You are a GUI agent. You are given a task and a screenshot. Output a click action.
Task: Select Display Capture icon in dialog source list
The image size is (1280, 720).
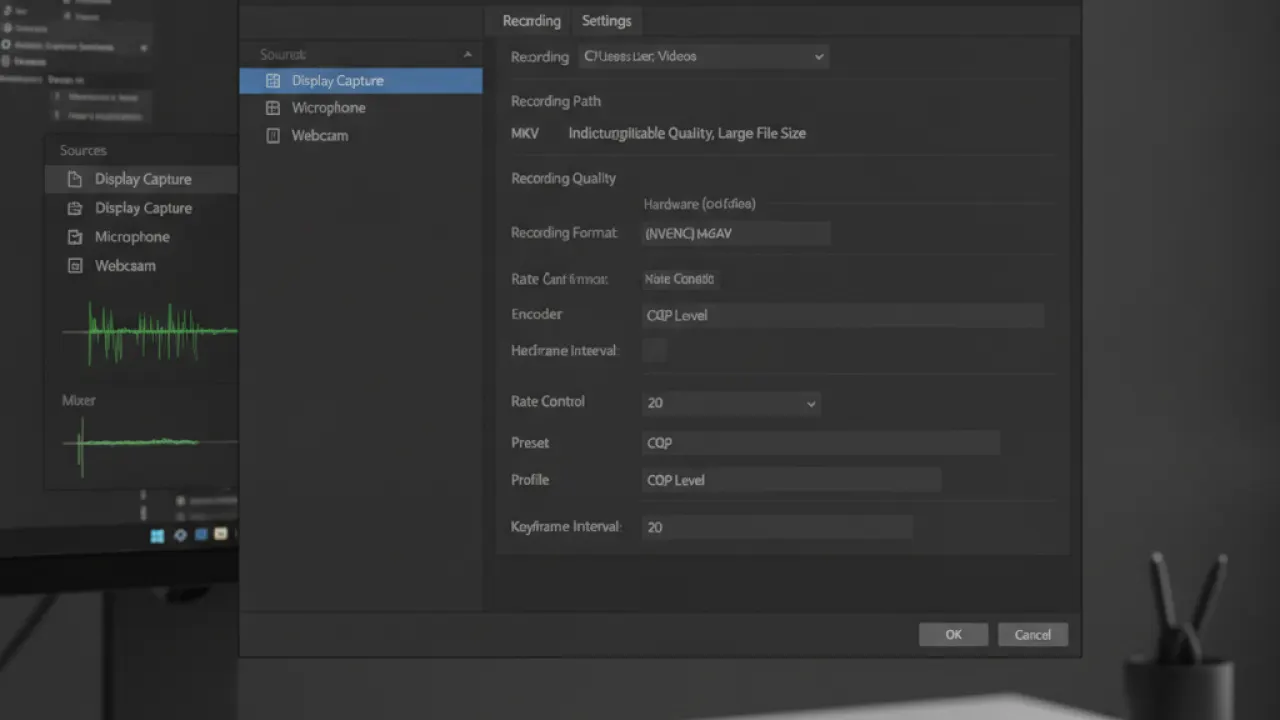click(x=273, y=81)
